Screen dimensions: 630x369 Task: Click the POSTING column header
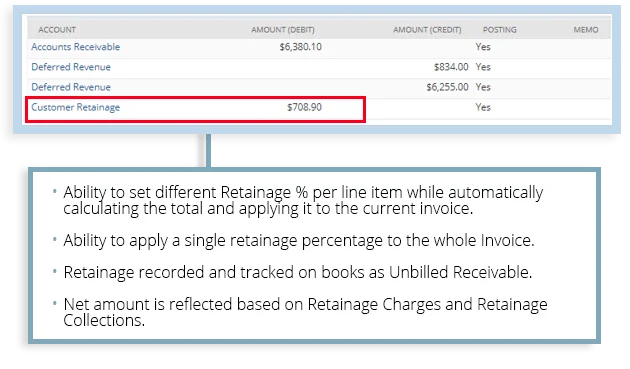[x=499, y=30]
